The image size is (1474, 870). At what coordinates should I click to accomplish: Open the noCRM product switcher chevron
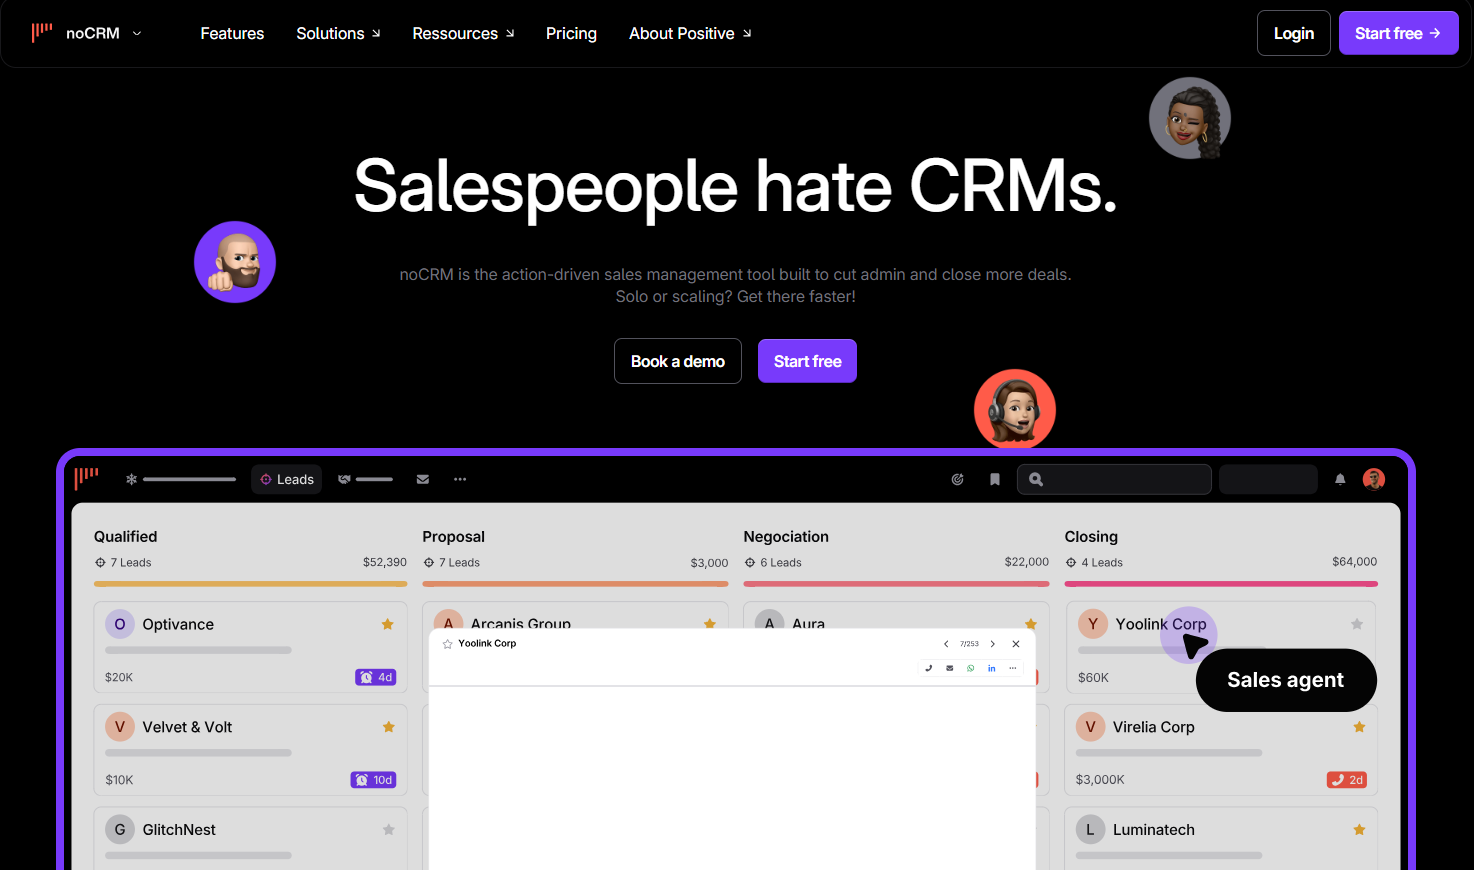tap(137, 33)
